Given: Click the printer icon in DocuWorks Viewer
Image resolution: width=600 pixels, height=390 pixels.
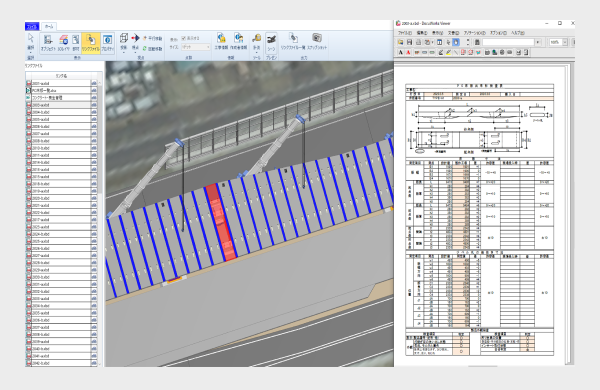Looking at the screenshot, I should click(x=418, y=42).
